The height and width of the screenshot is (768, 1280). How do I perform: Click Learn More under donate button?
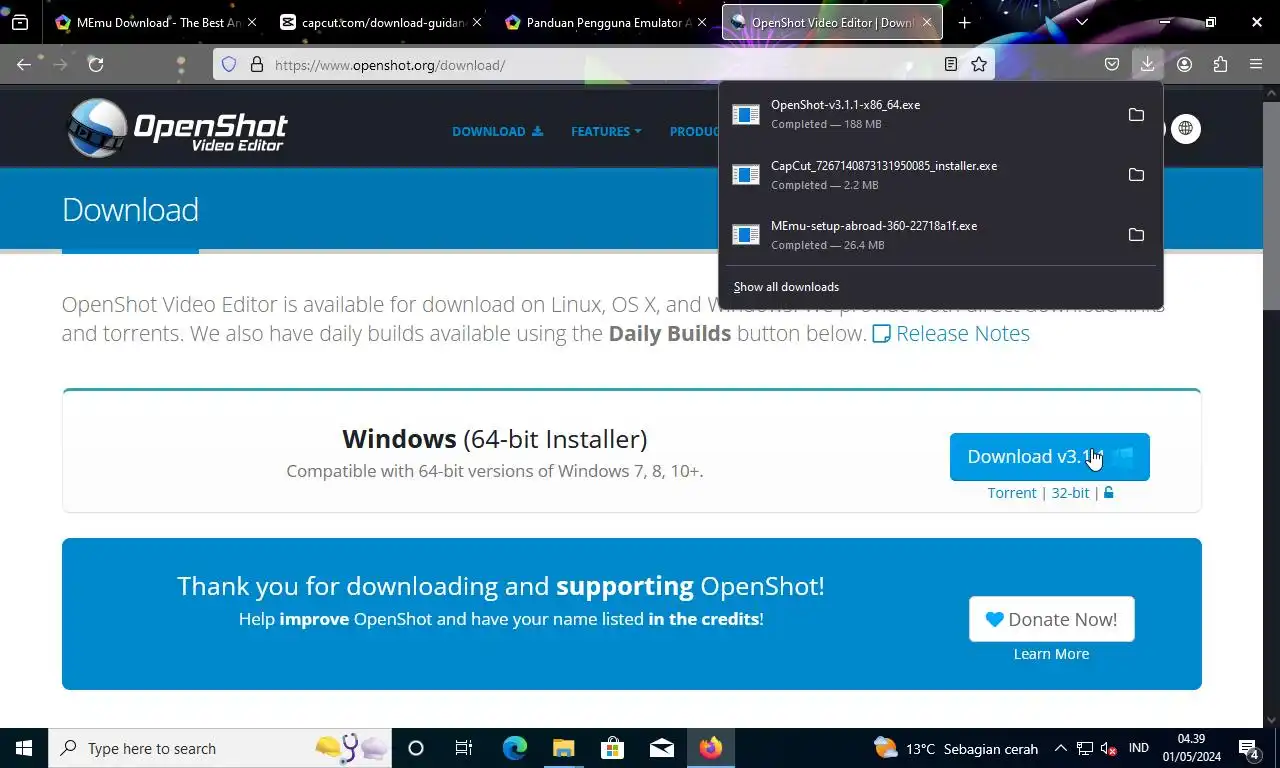(x=1051, y=654)
